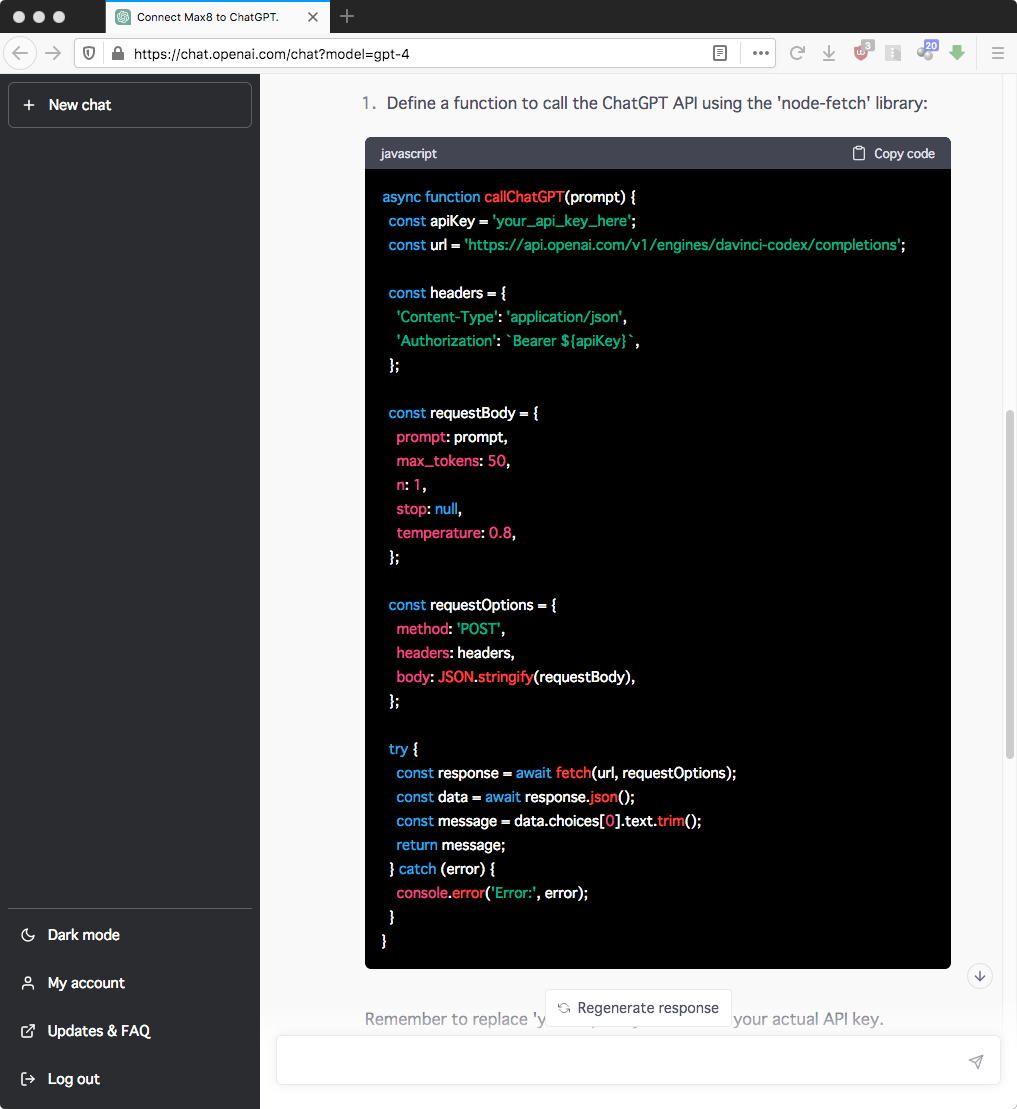This screenshot has width=1017, height=1109.
Task: Click the page vertical scrollbar
Action: 1009,580
